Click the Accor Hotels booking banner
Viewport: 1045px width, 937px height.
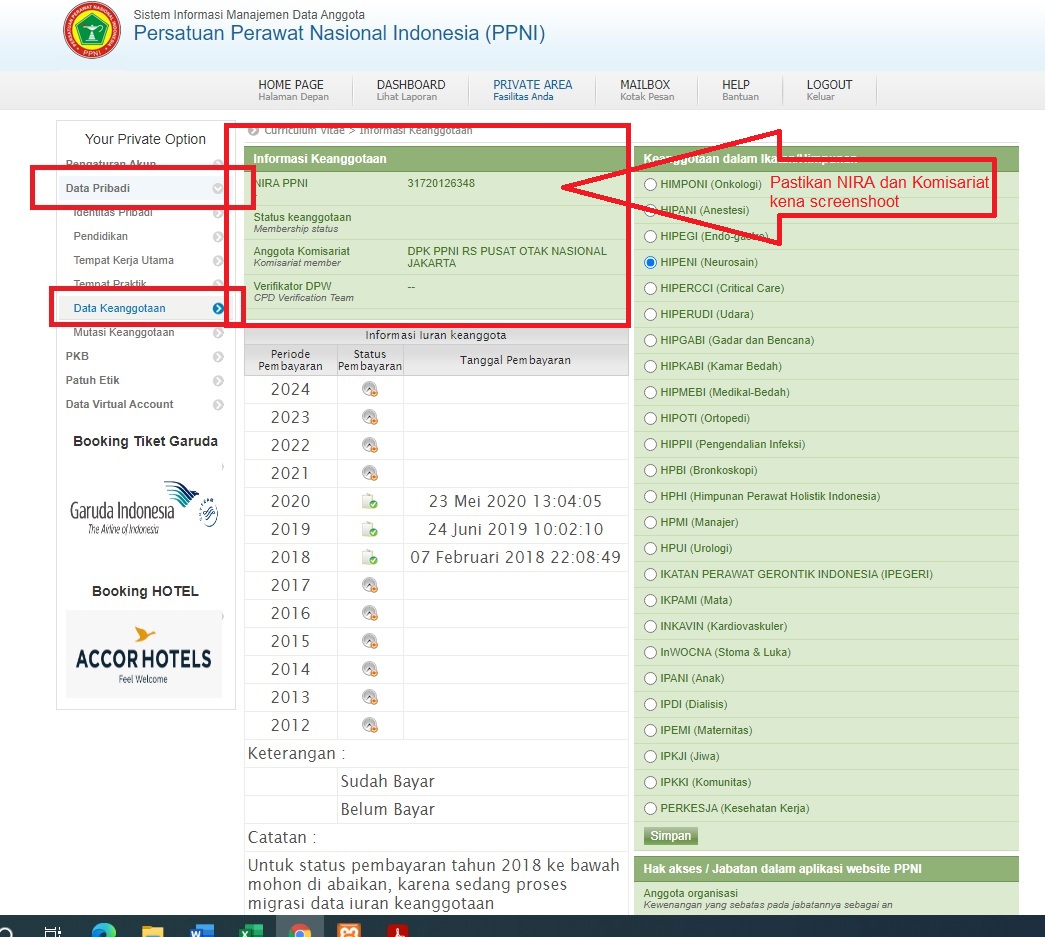[x=143, y=654]
